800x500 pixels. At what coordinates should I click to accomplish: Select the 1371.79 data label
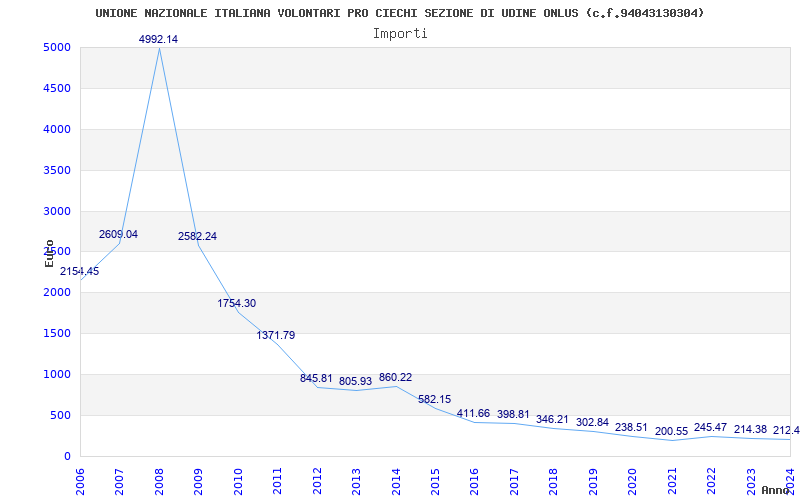click(x=276, y=335)
